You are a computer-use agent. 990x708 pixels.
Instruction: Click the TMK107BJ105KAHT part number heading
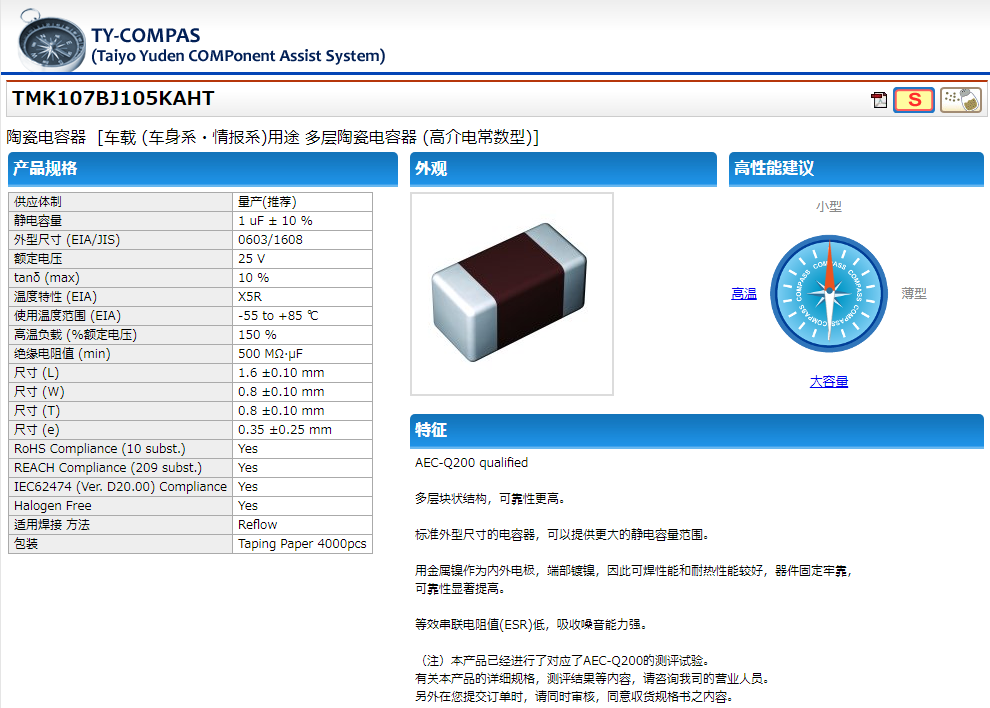113,99
